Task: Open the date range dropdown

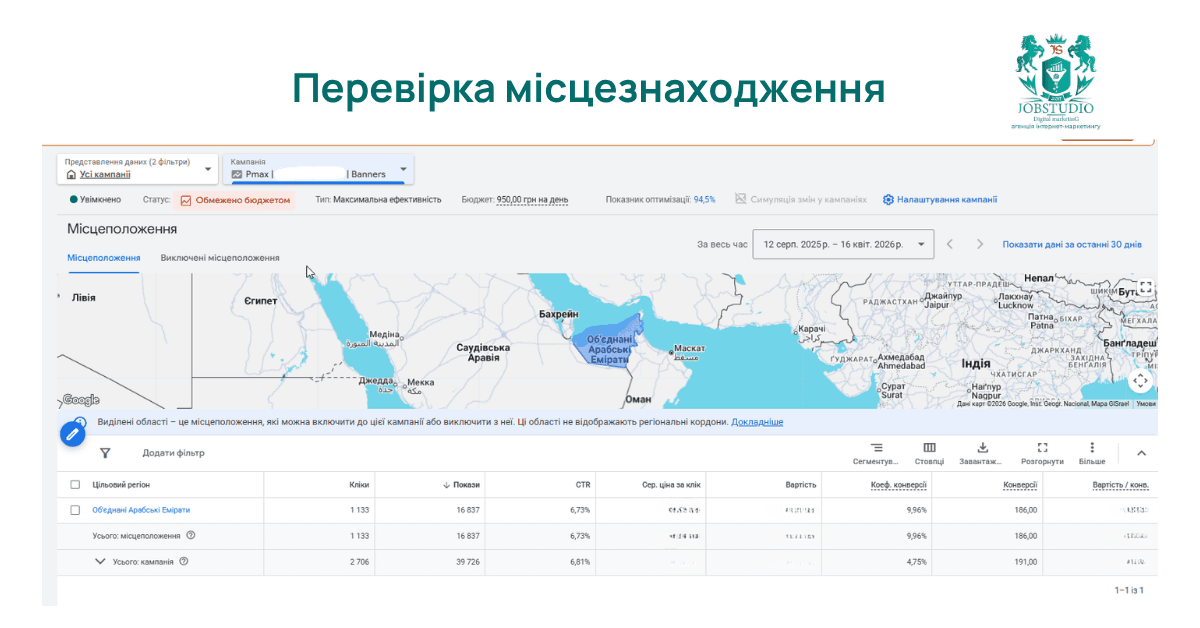Action: [844, 244]
